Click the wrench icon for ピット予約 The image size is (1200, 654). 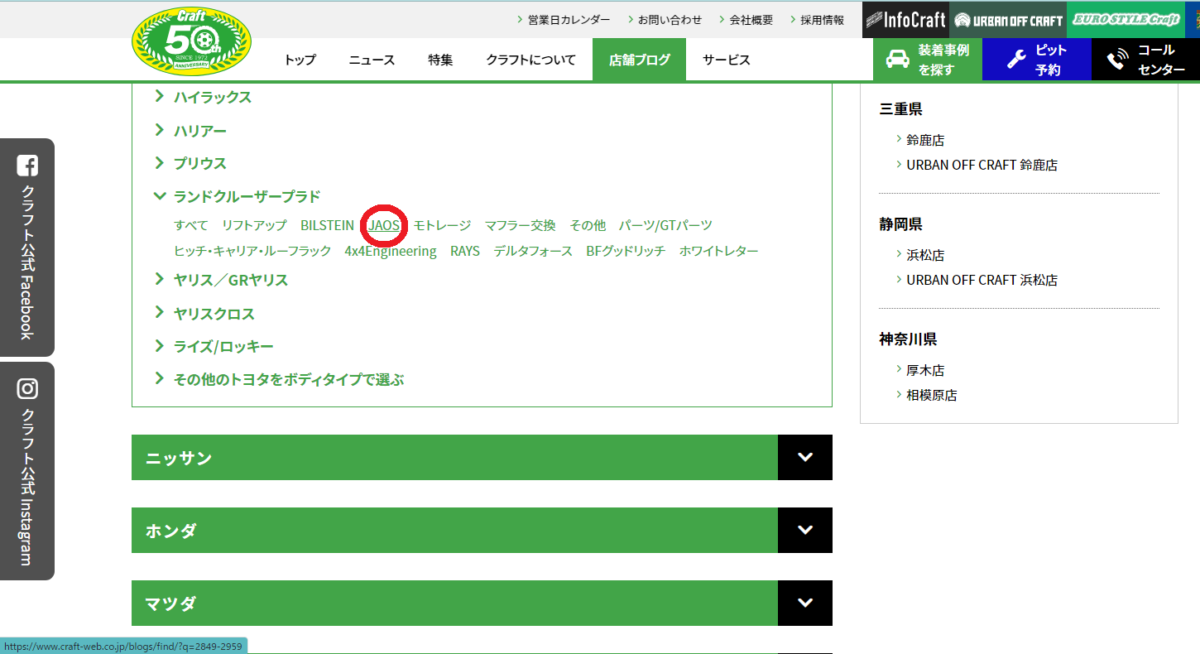click(x=1016, y=59)
